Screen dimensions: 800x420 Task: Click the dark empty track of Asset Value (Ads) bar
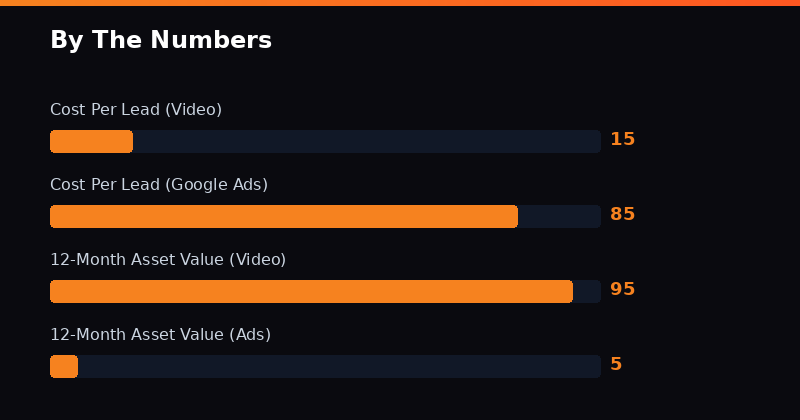[339, 366]
